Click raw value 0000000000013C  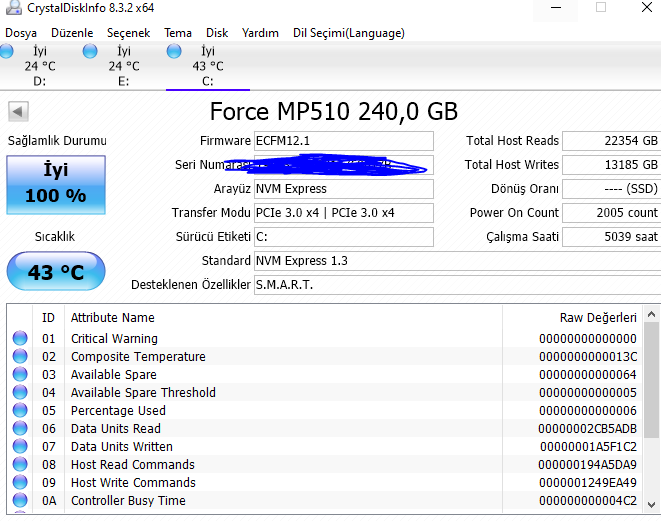click(588, 357)
